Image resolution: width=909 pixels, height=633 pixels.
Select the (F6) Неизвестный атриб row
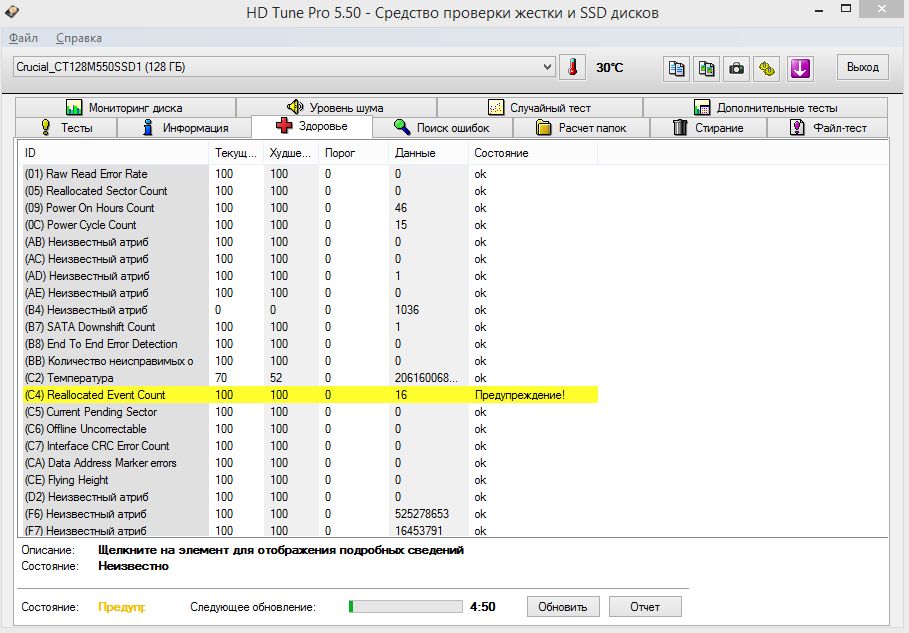(x=308, y=514)
